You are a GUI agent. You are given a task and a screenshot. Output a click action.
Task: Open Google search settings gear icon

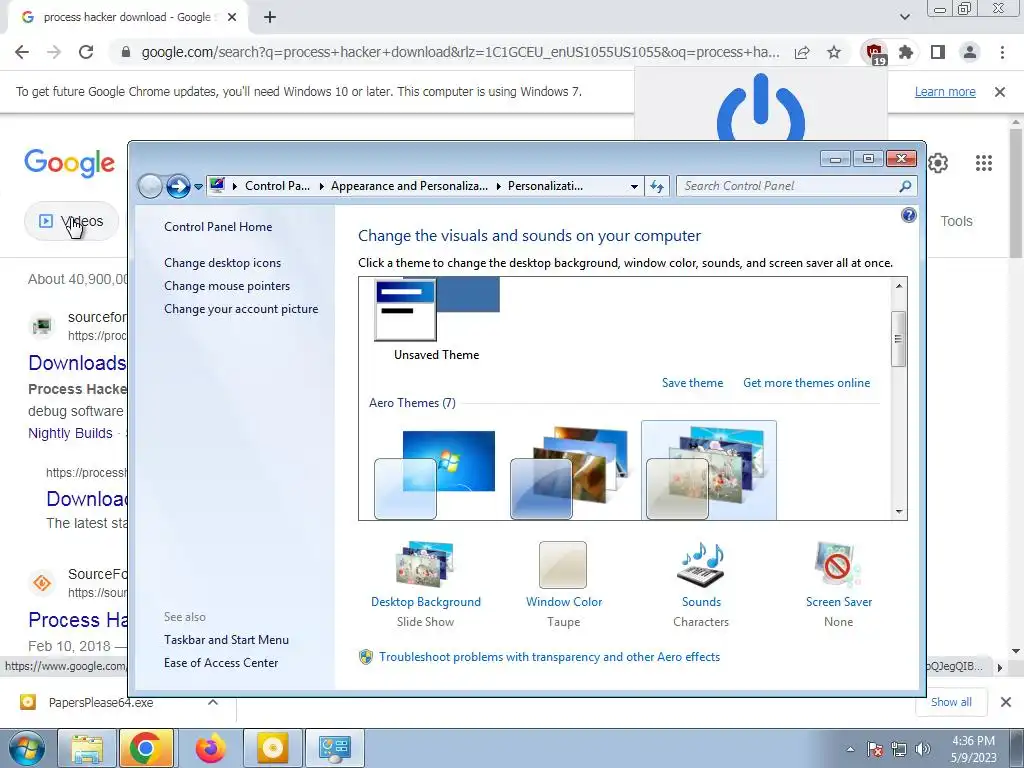coord(938,163)
